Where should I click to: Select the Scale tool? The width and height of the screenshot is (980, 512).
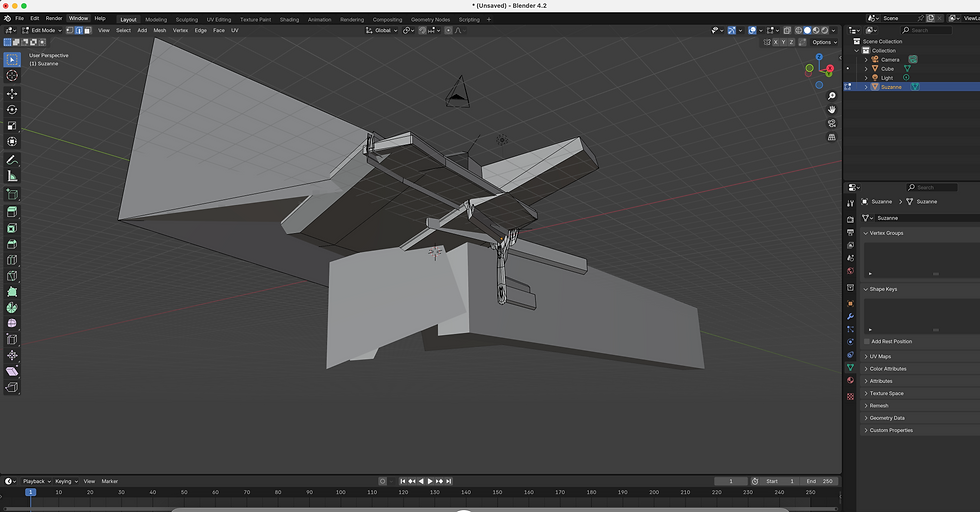click(12, 126)
